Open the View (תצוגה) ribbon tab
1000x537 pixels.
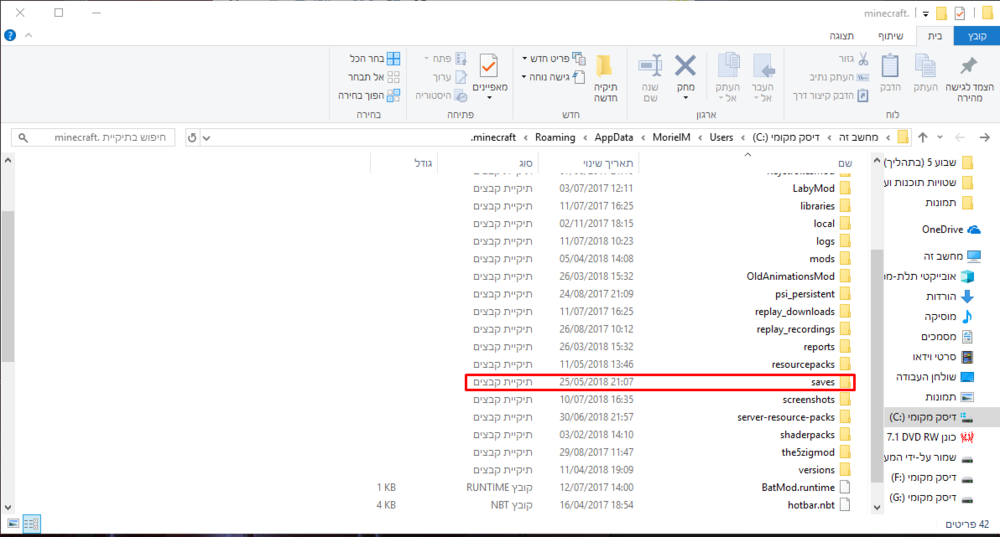[x=839, y=36]
